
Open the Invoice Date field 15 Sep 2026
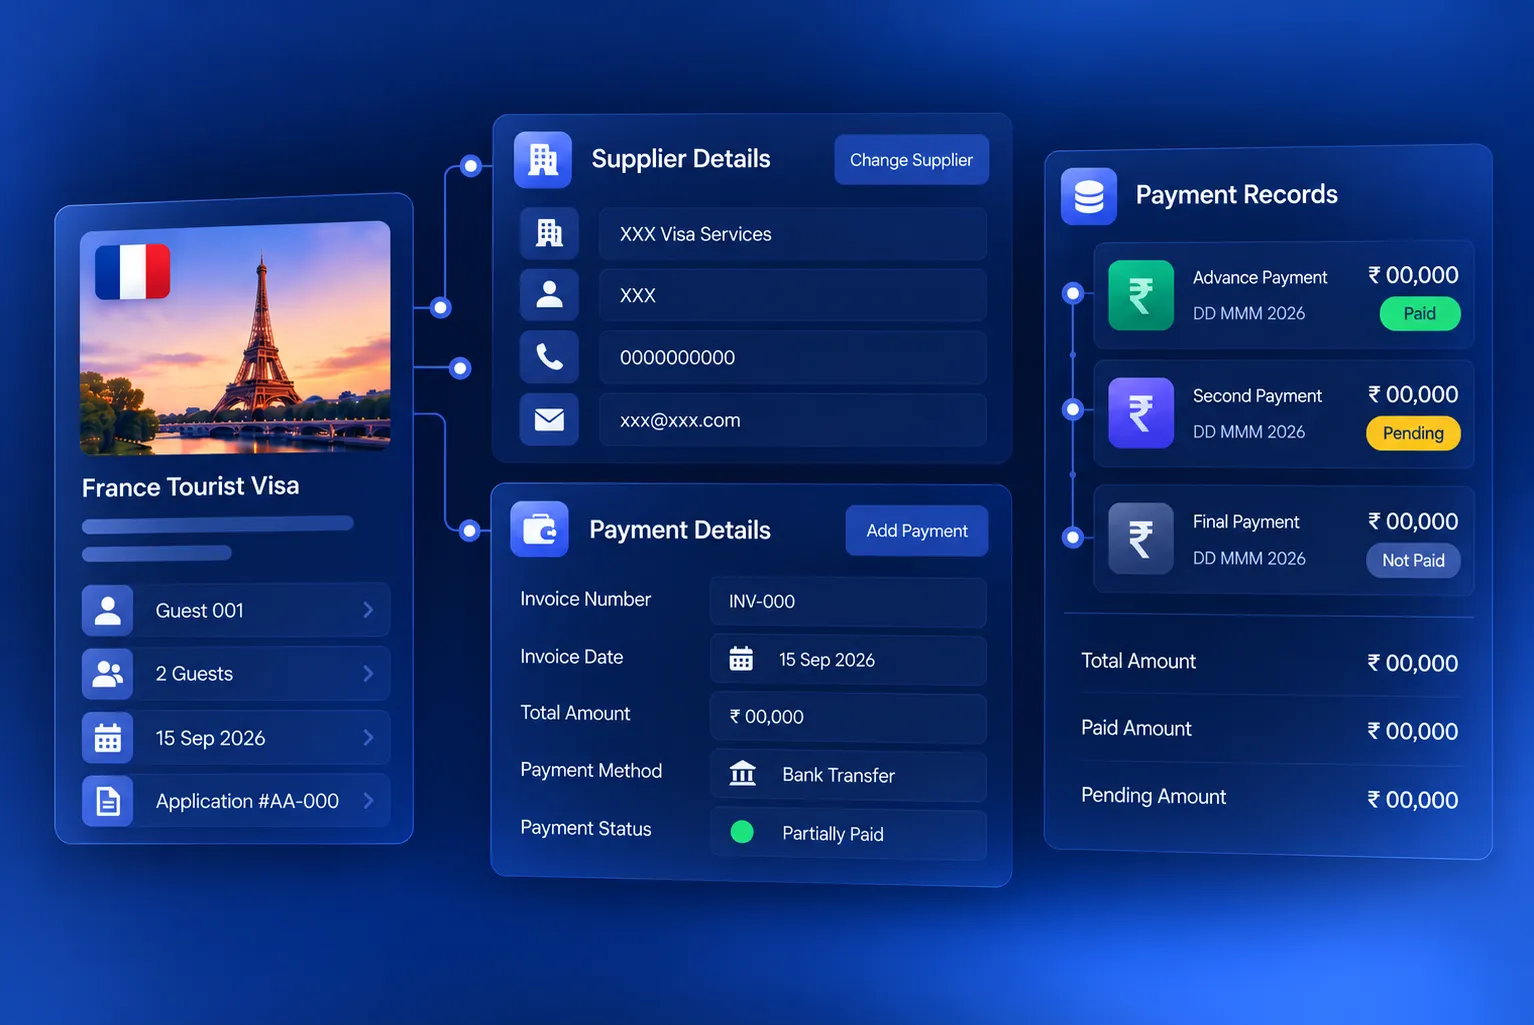tap(848, 660)
